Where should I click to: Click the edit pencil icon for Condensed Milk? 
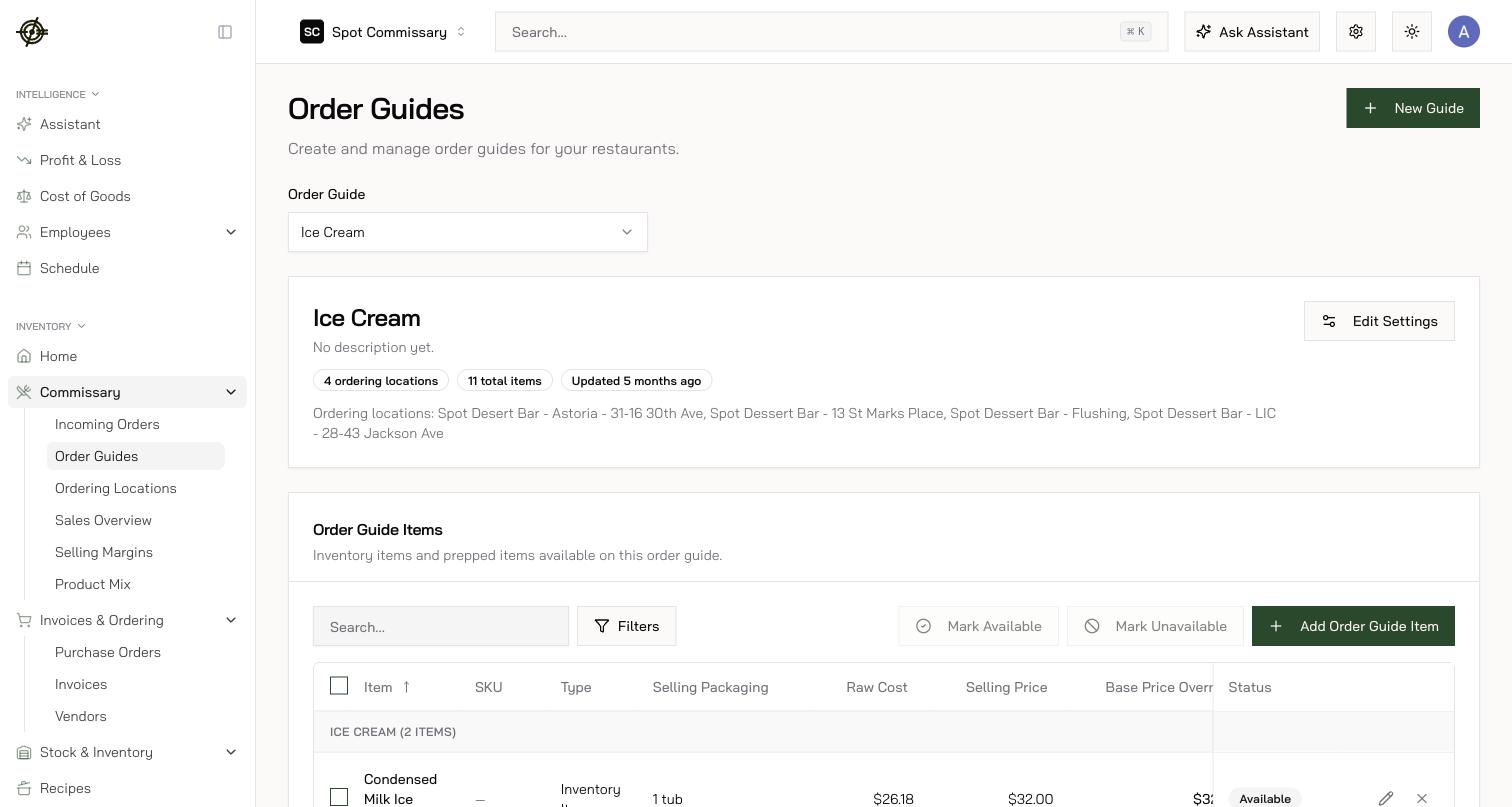(x=1386, y=798)
